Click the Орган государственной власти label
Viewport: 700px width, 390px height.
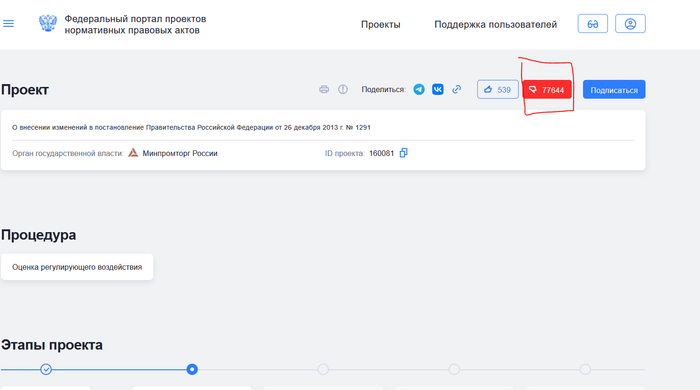(68, 153)
